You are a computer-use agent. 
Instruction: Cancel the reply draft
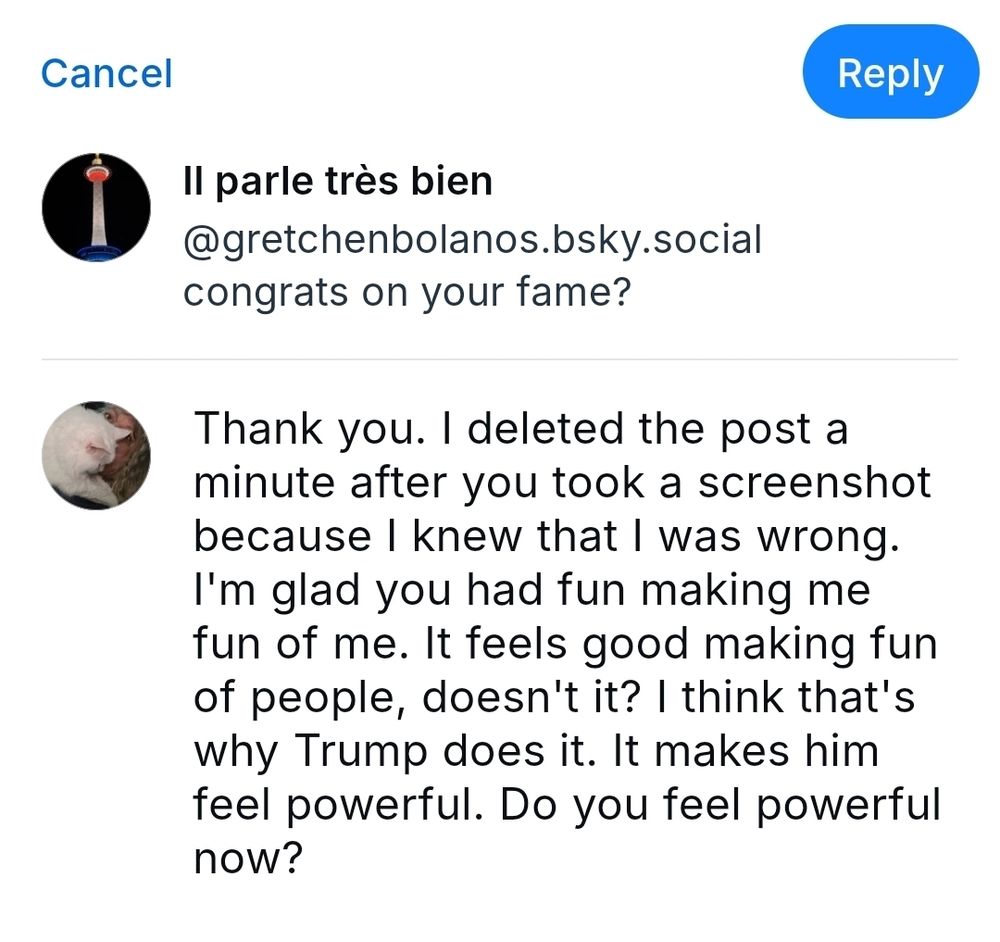(107, 73)
